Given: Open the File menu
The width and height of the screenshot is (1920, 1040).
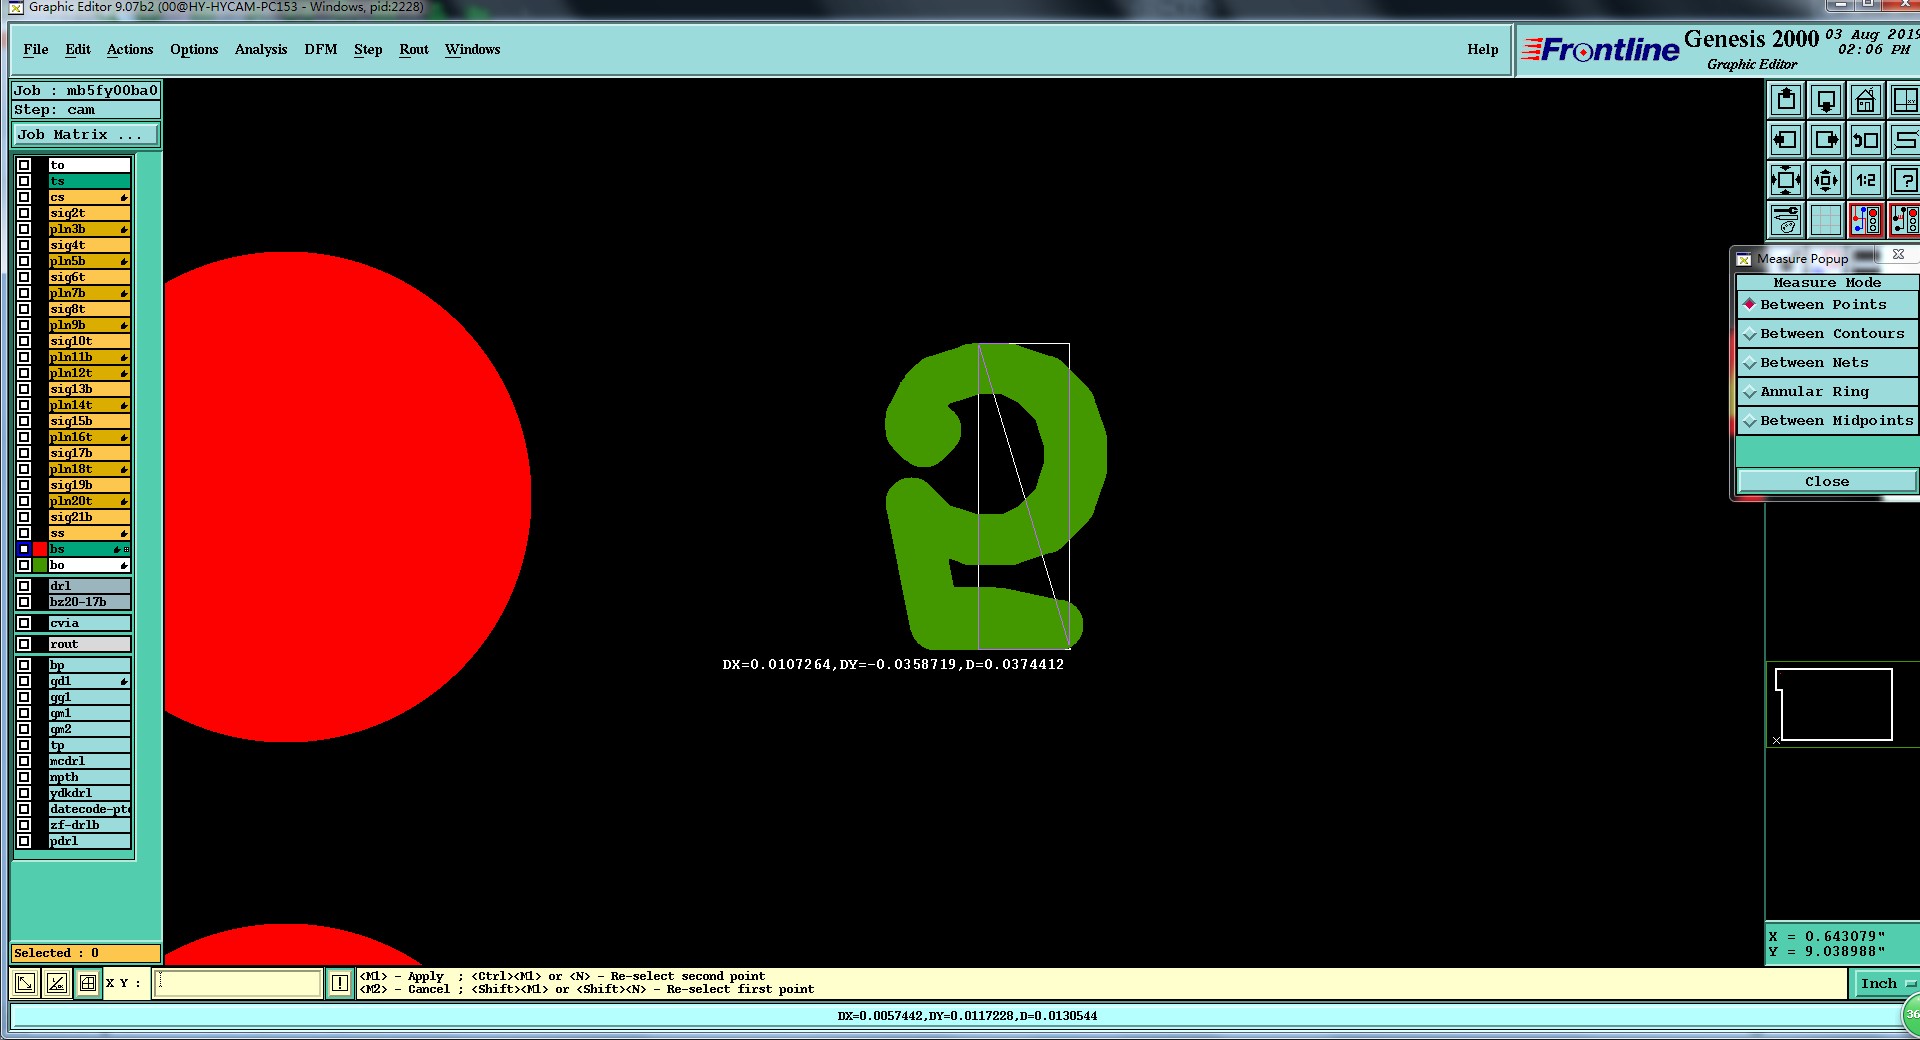Looking at the screenshot, I should click(x=36, y=49).
